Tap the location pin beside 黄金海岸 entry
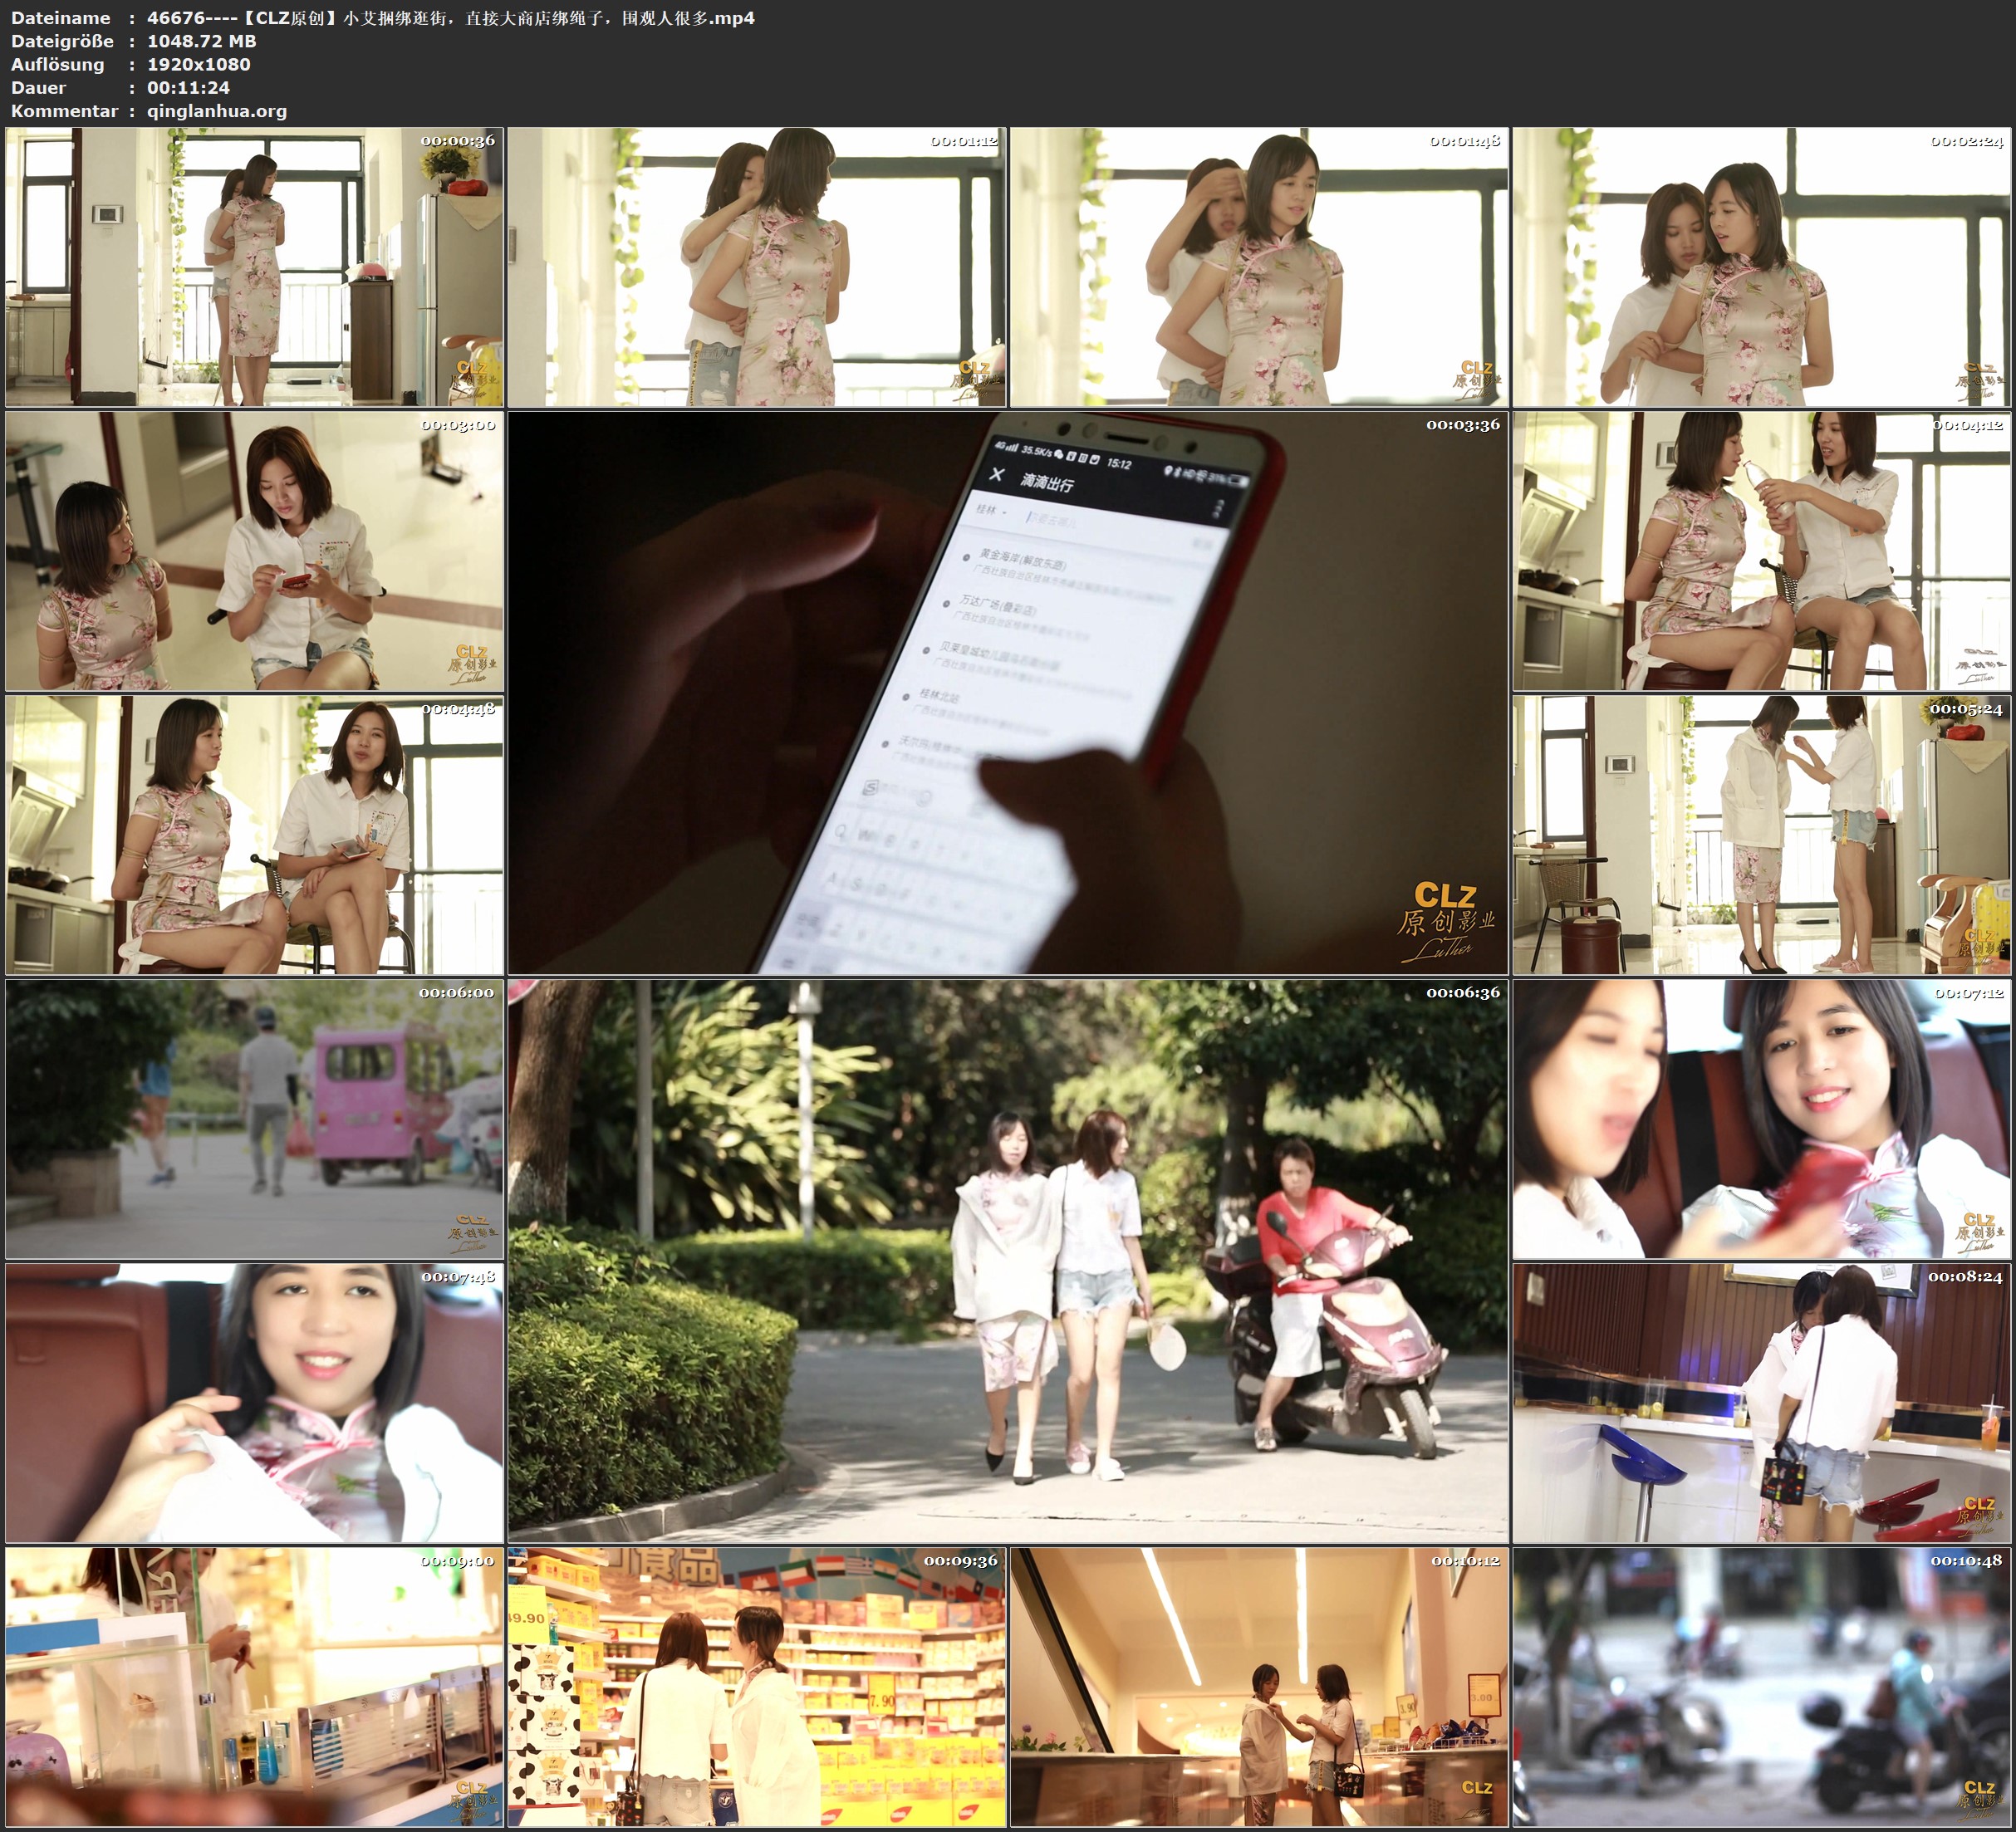This screenshot has width=2016, height=1832. (966, 556)
